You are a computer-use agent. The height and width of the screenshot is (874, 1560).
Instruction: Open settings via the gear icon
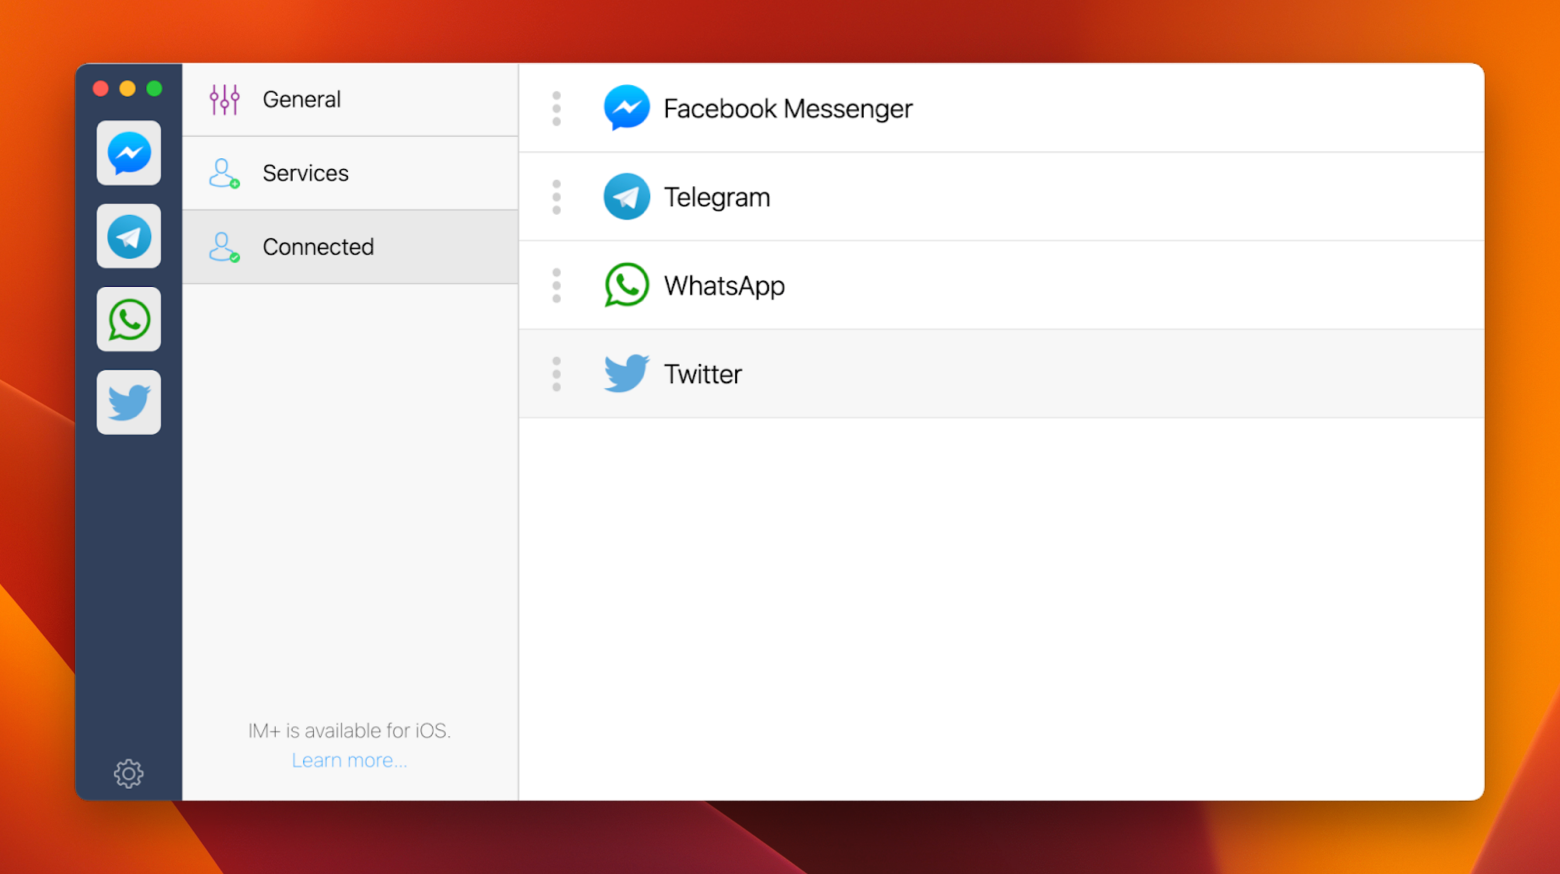129,773
